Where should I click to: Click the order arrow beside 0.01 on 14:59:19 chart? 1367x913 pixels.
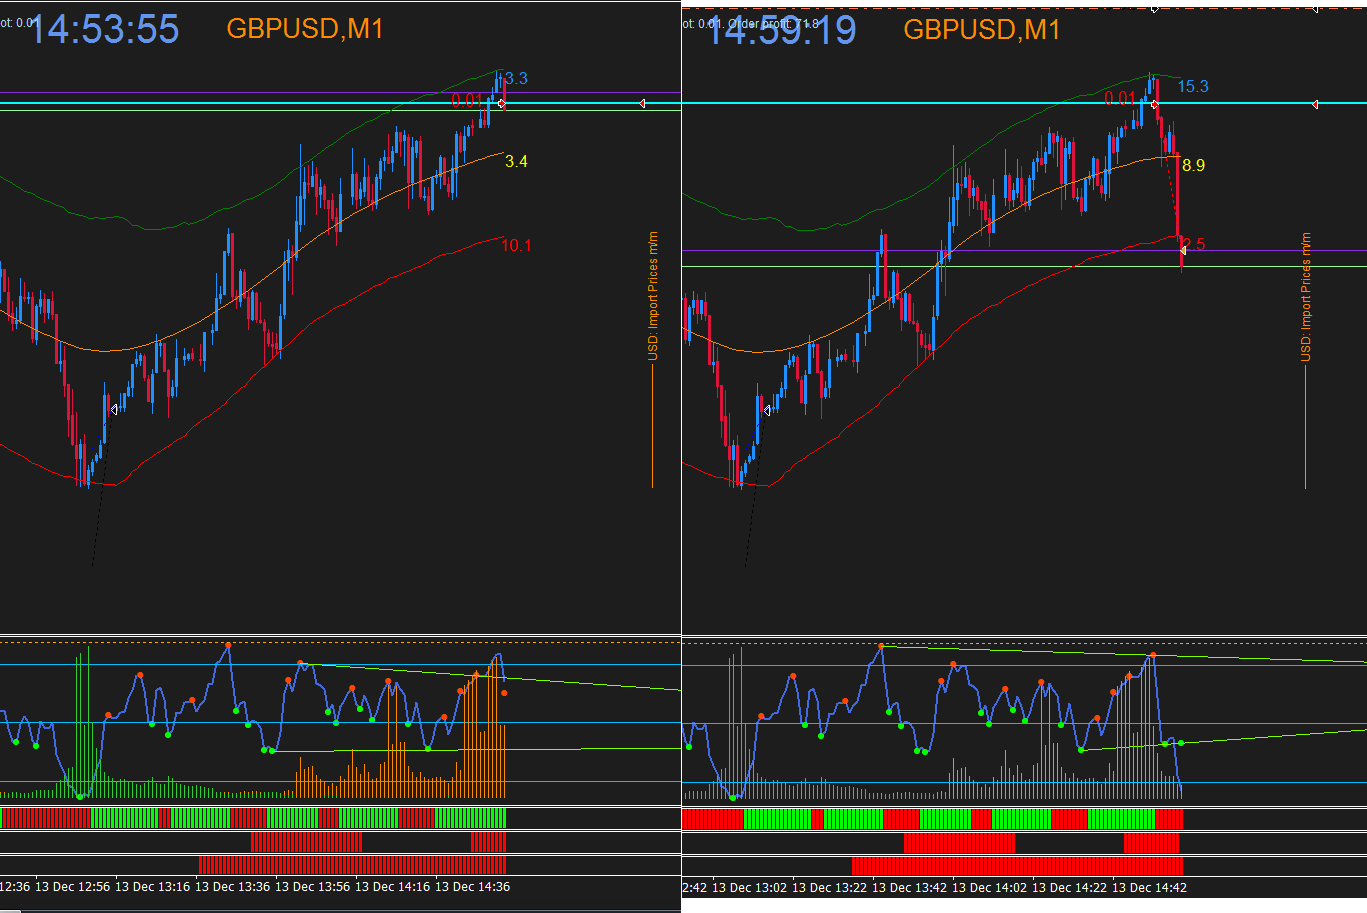point(1155,104)
